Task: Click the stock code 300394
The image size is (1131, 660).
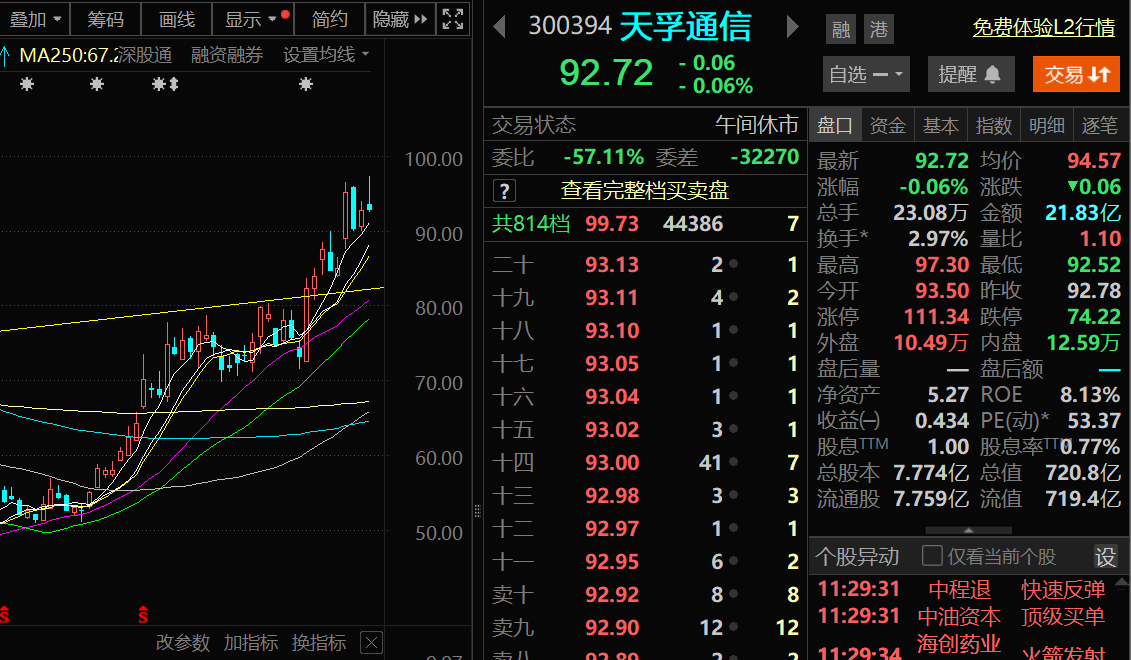Action: 570,26
